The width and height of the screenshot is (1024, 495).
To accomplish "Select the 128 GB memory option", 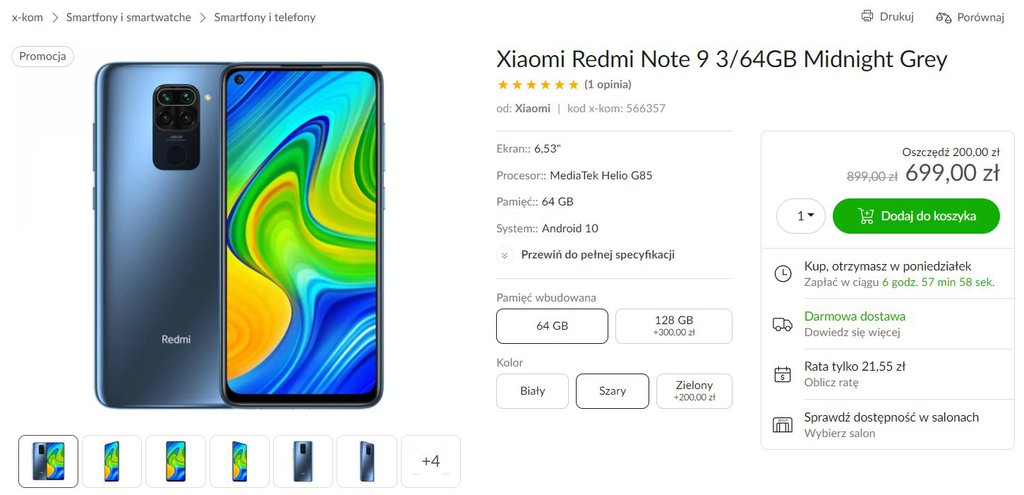I will pos(673,326).
